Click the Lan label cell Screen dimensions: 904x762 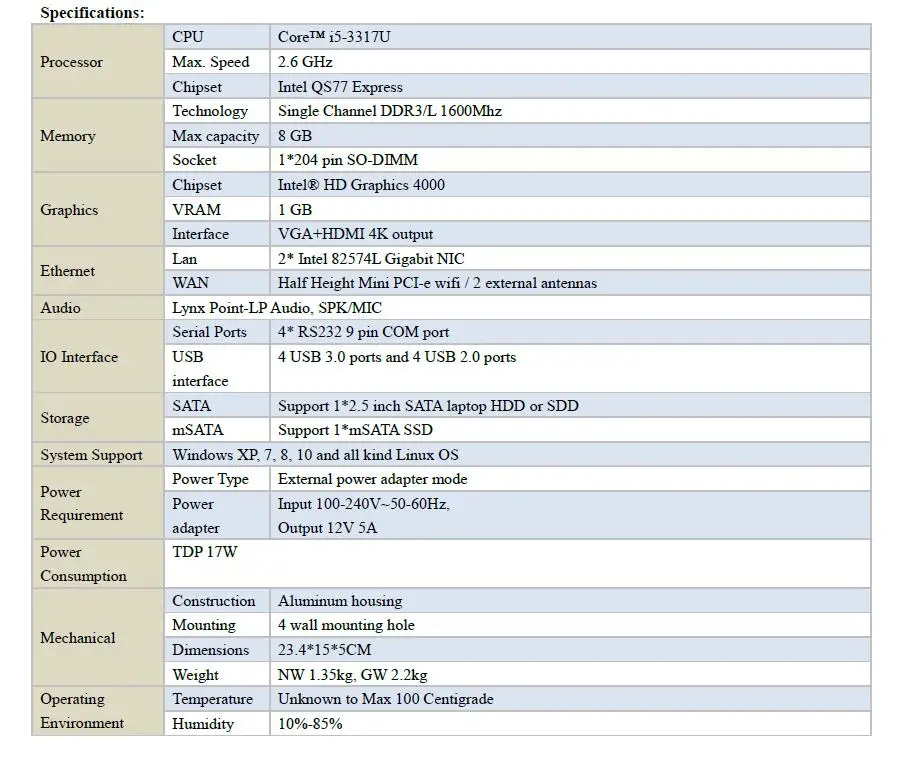tap(217, 259)
